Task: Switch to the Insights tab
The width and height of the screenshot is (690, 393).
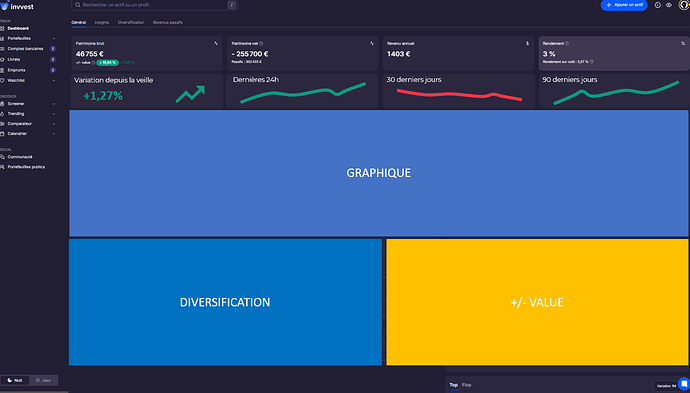Action: click(x=102, y=22)
